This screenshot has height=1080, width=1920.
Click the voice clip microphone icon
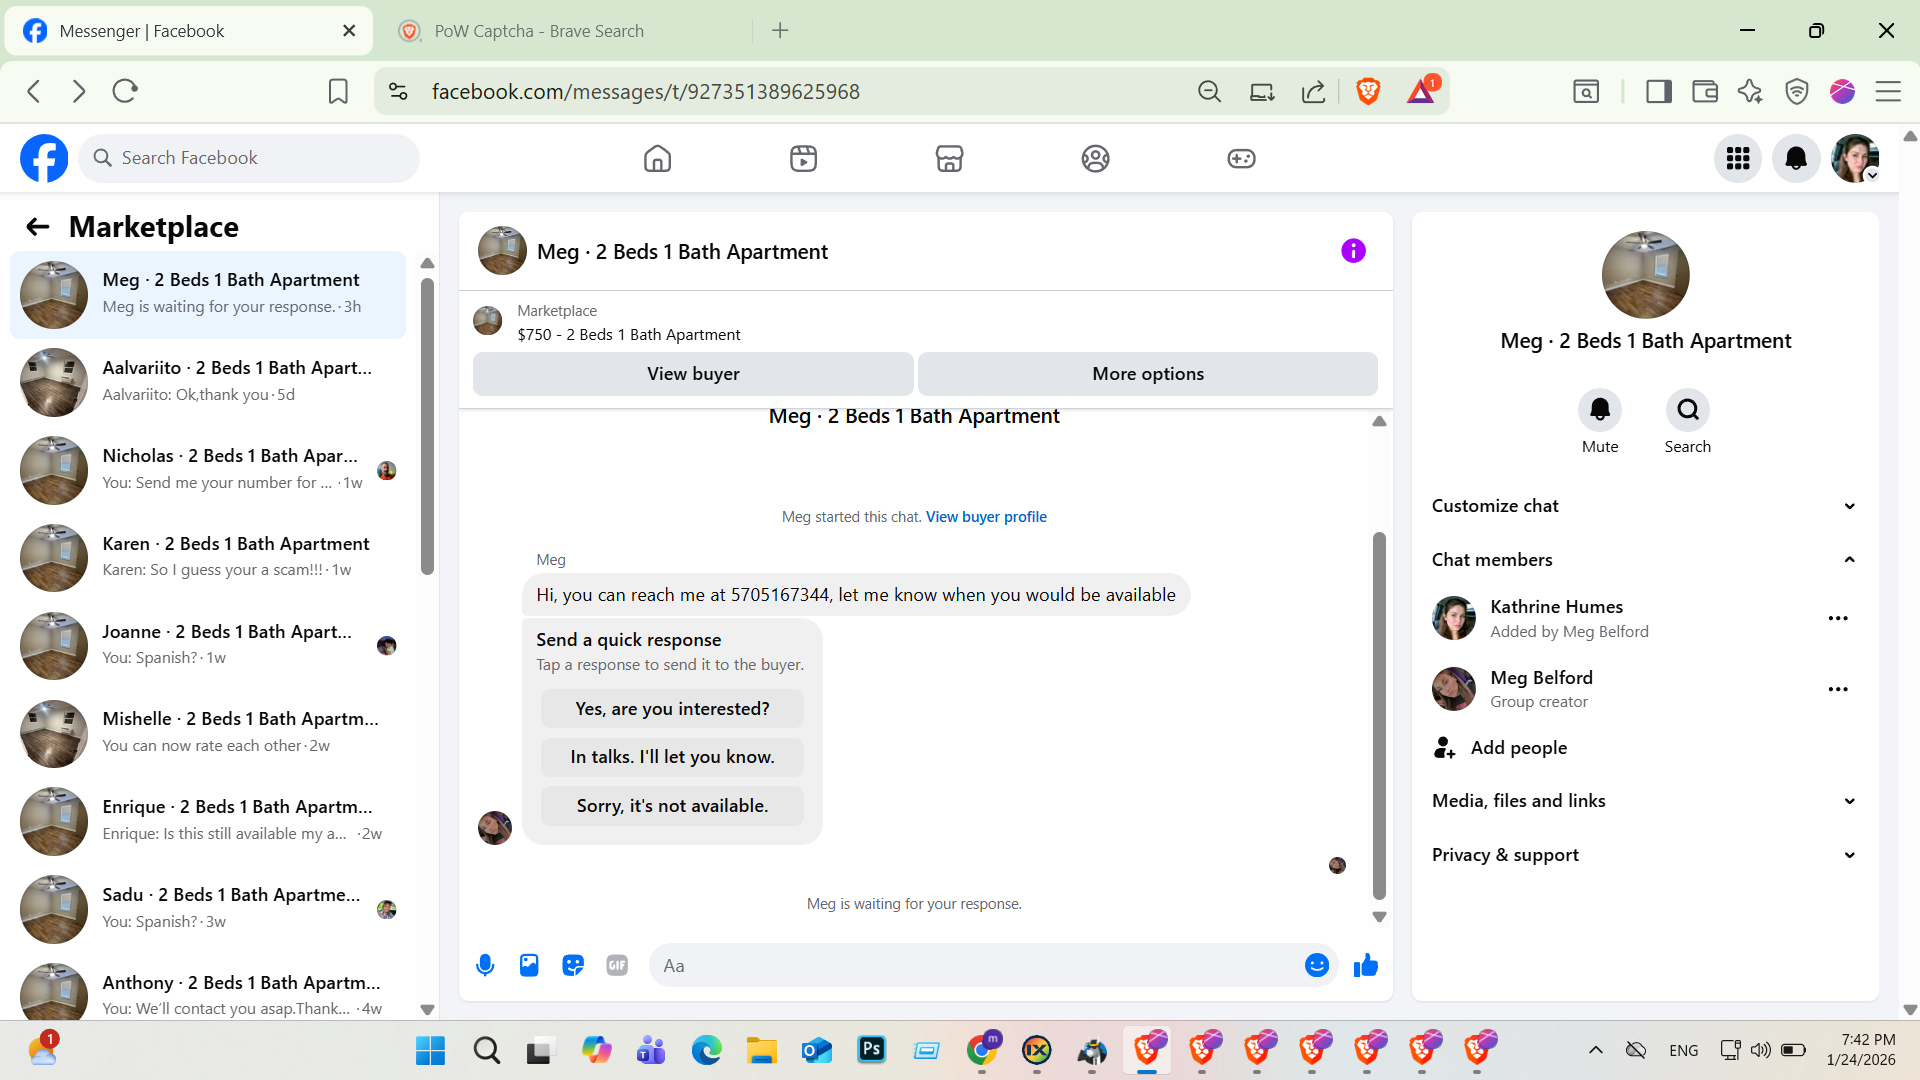(x=485, y=965)
